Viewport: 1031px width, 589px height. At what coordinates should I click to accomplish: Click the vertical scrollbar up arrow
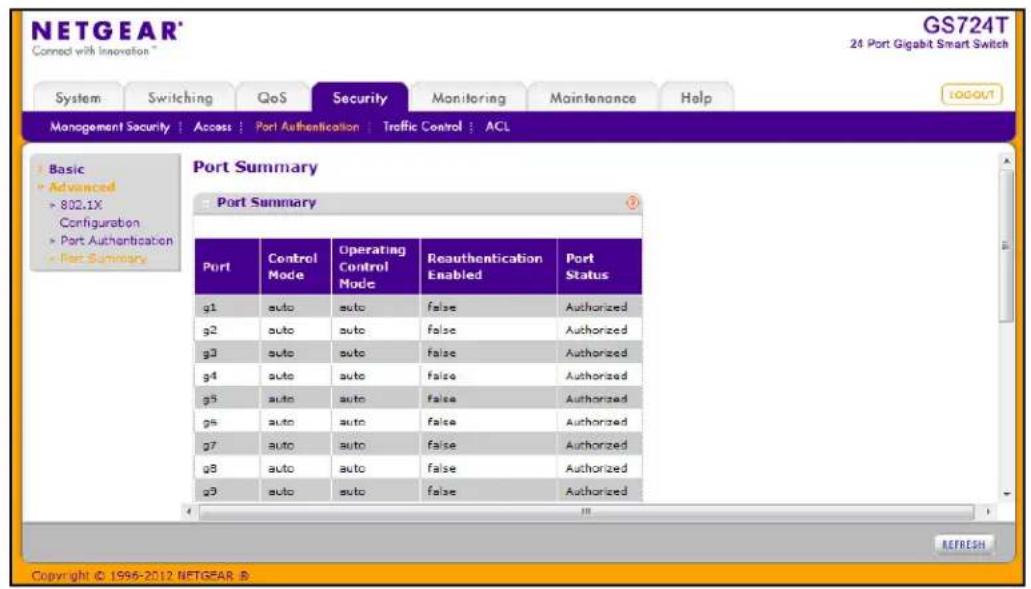tap(1005, 161)
